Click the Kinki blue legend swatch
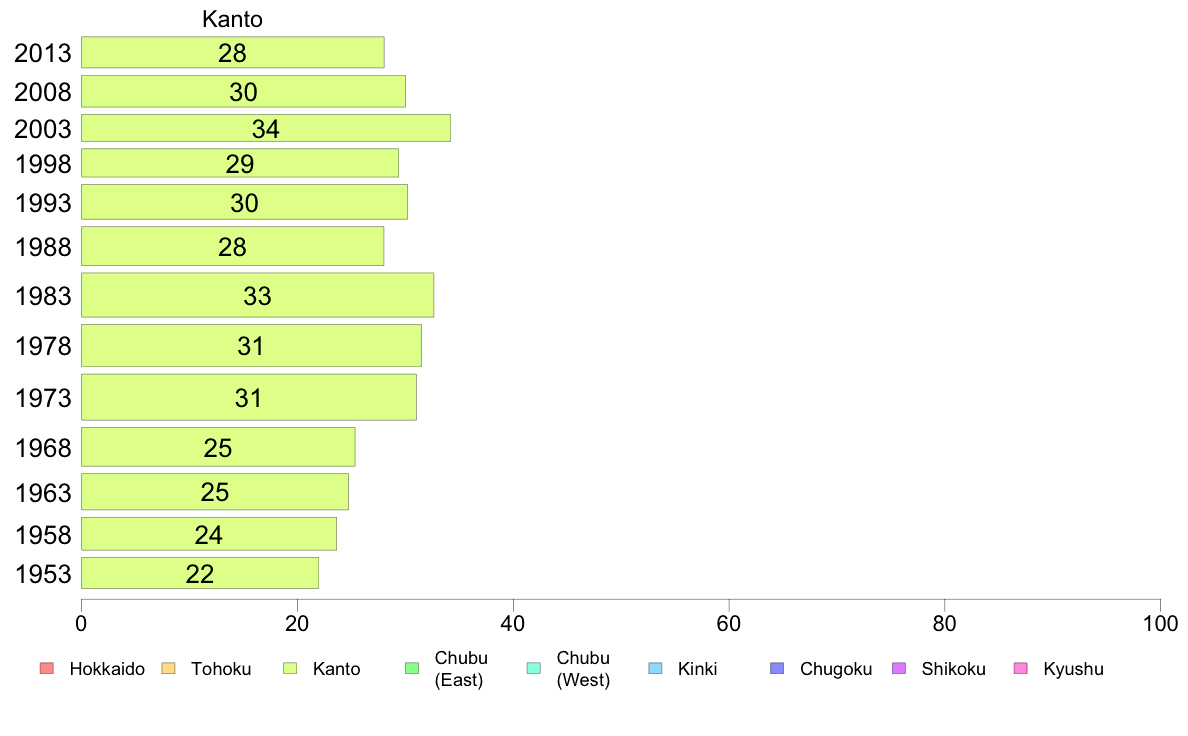 click(655, 668)
